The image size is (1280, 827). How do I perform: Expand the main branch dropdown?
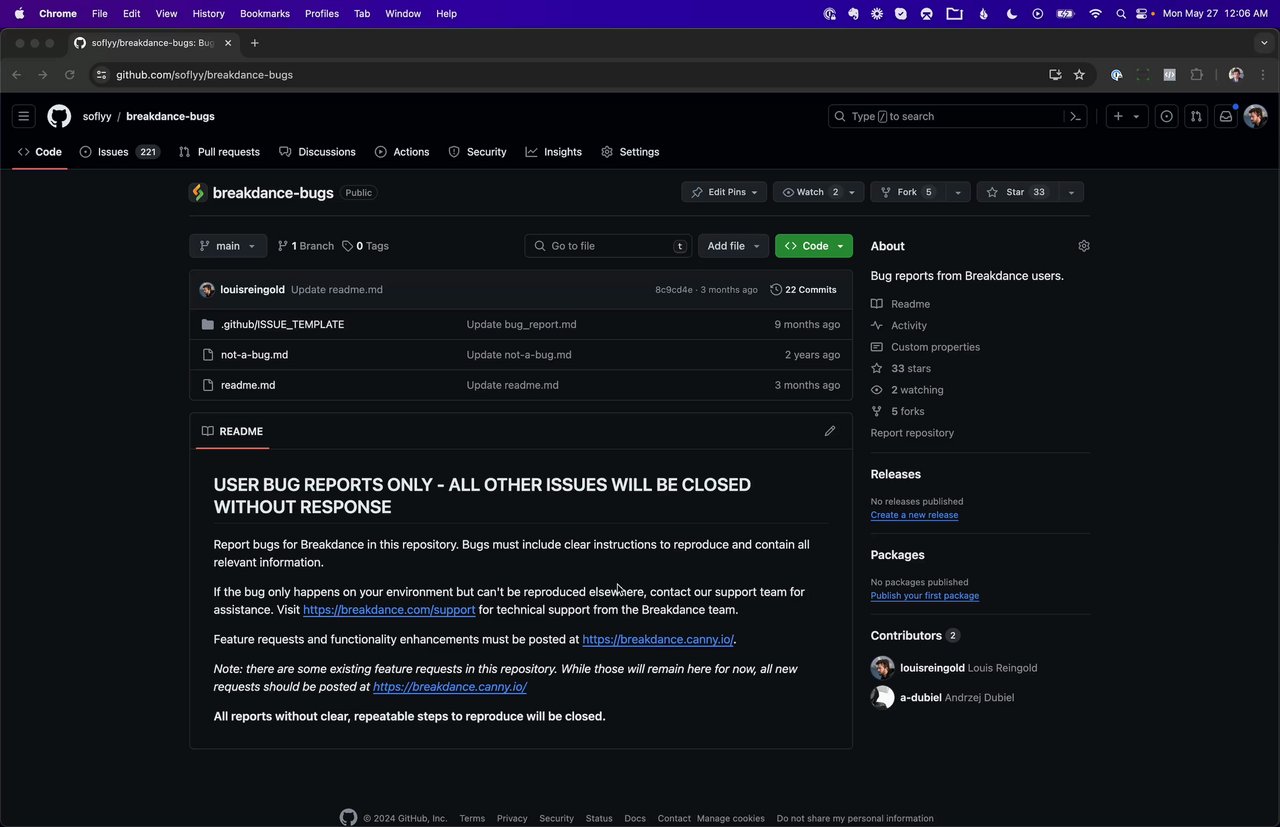tap(228, 246)
